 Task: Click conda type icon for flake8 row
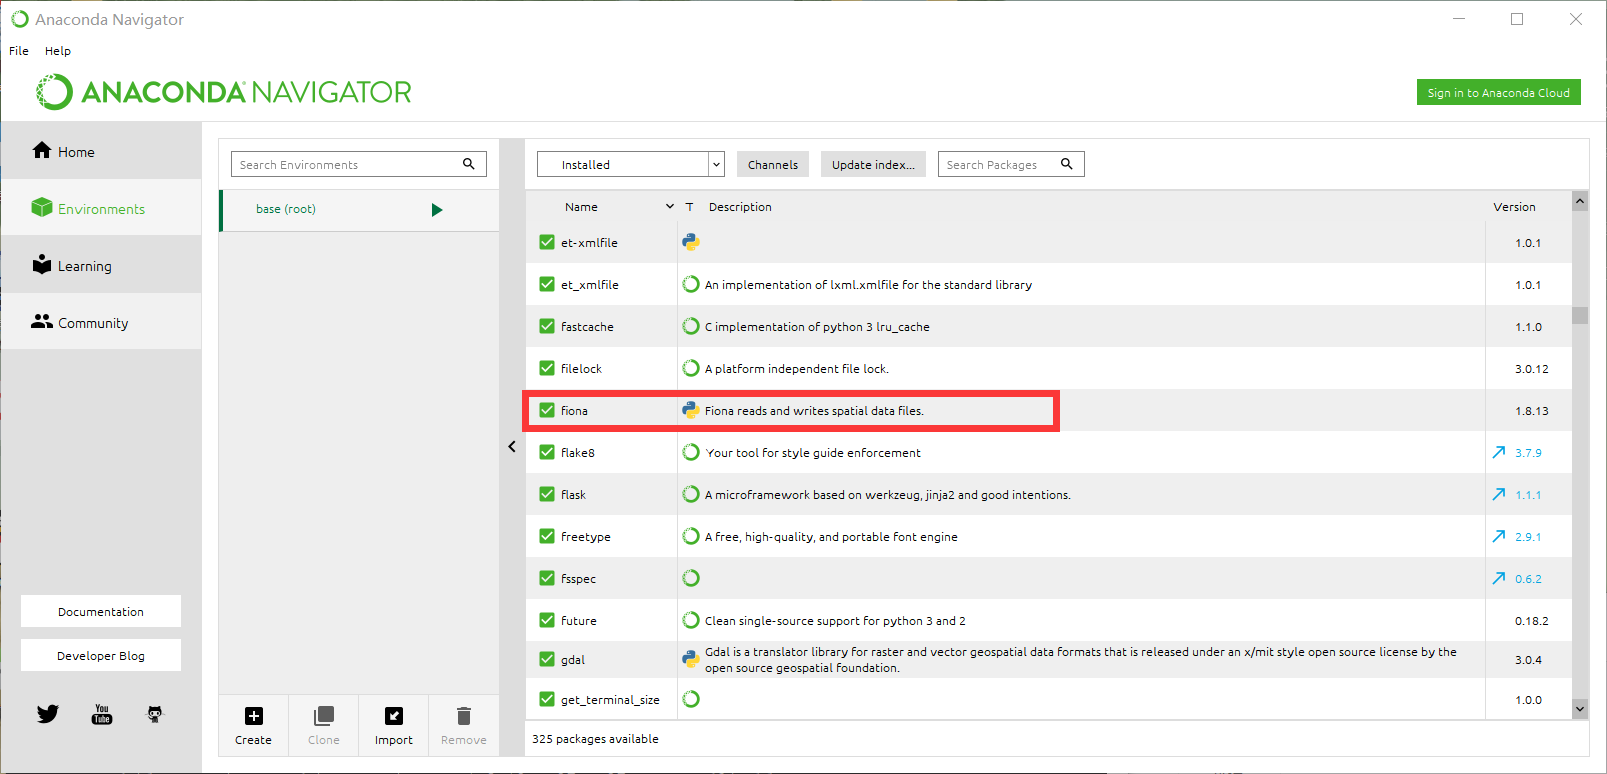click(x=691, y=452)
